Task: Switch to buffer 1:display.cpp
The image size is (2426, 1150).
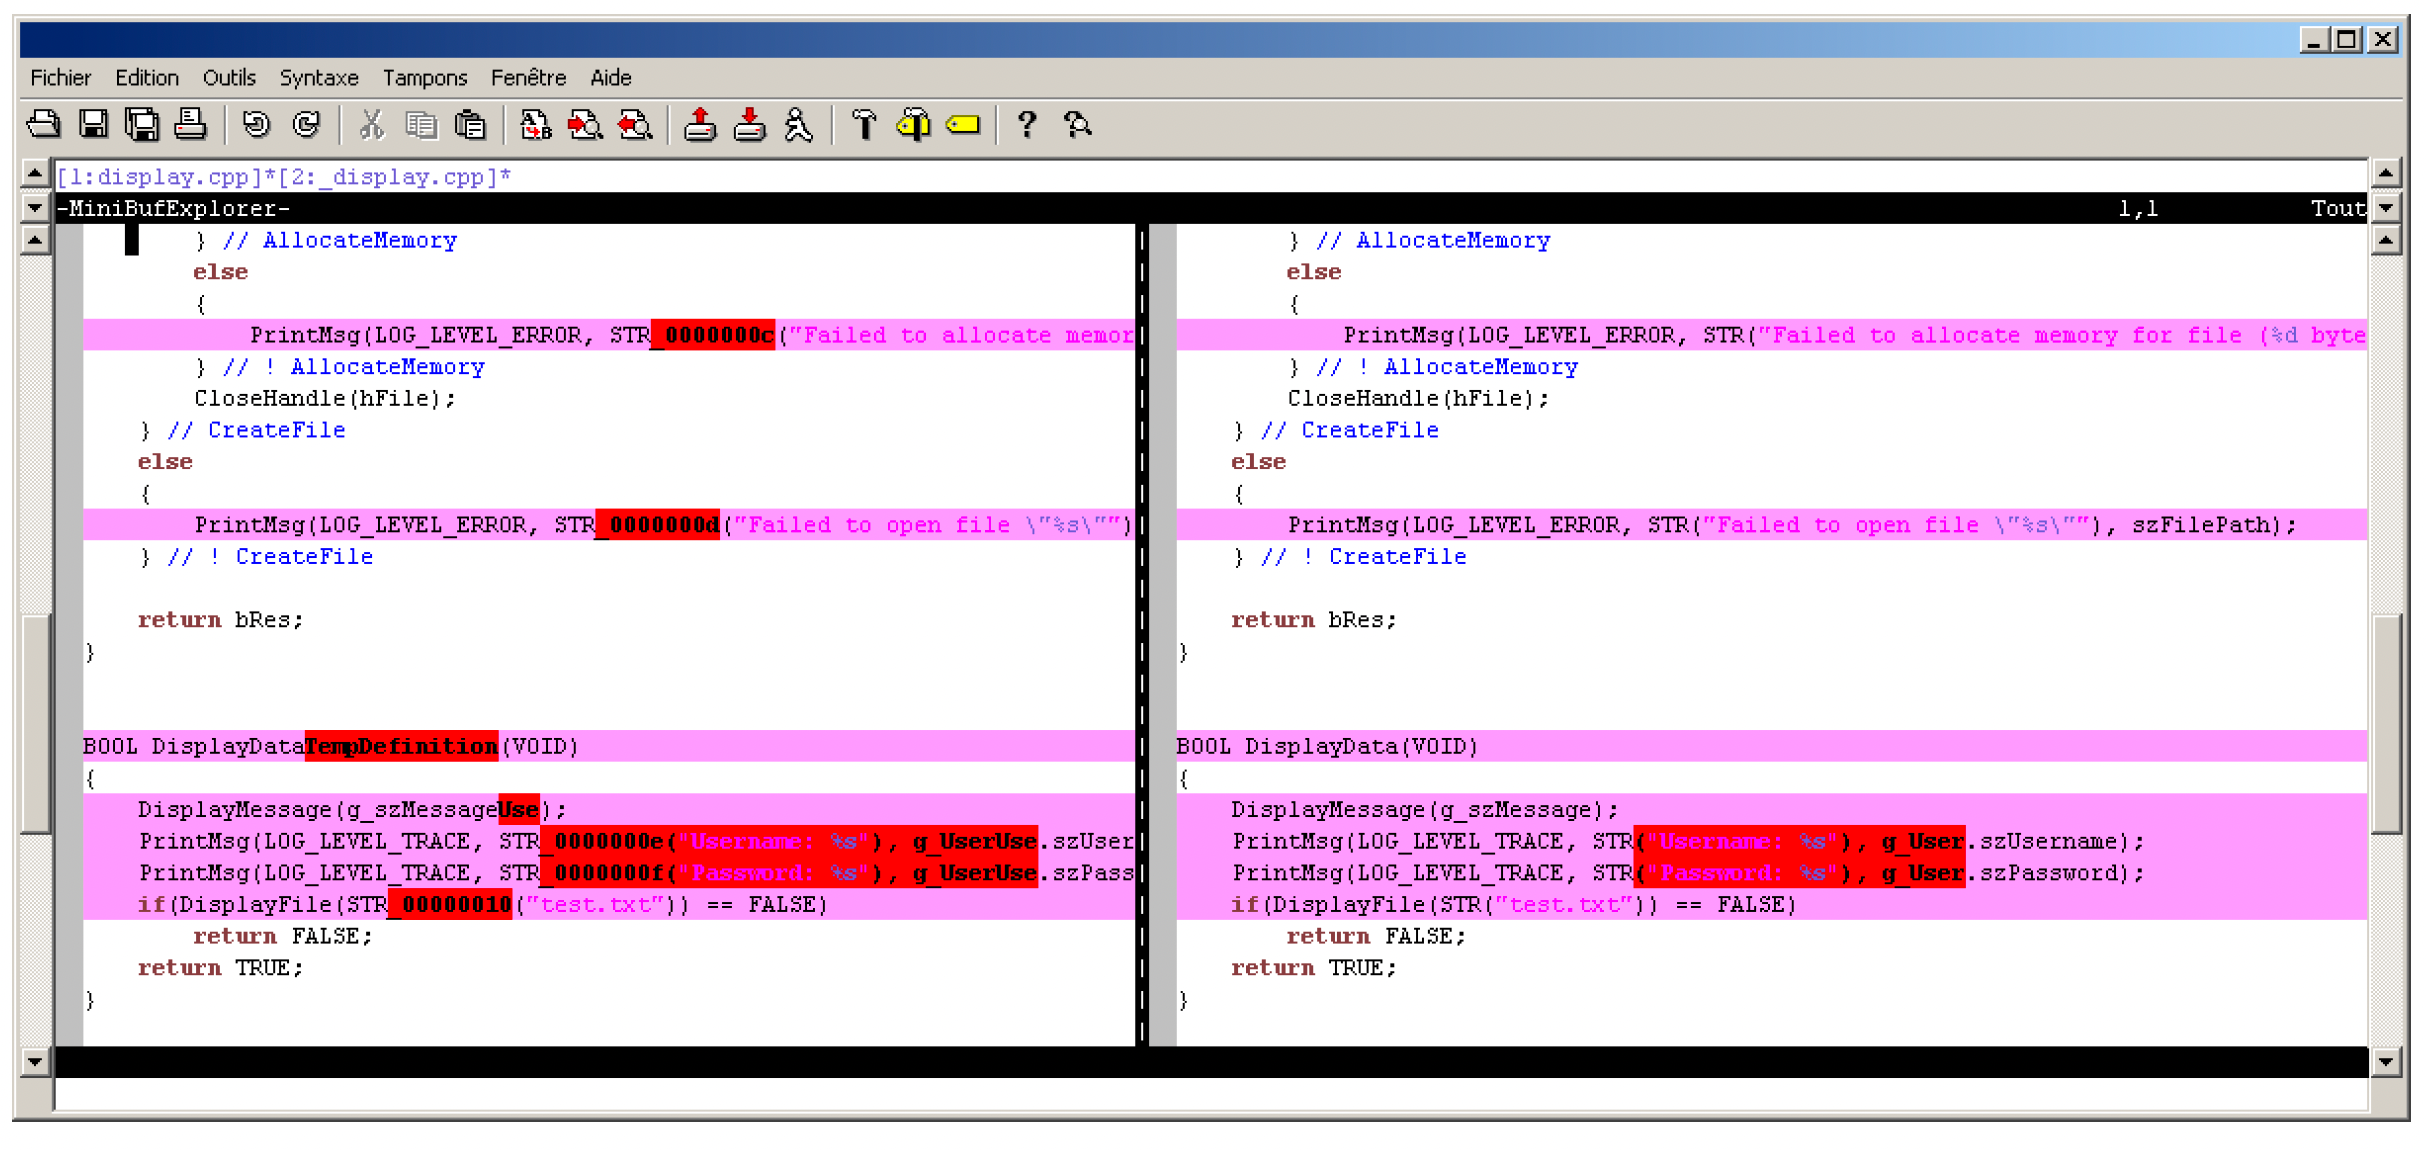Action: (160, 177)
